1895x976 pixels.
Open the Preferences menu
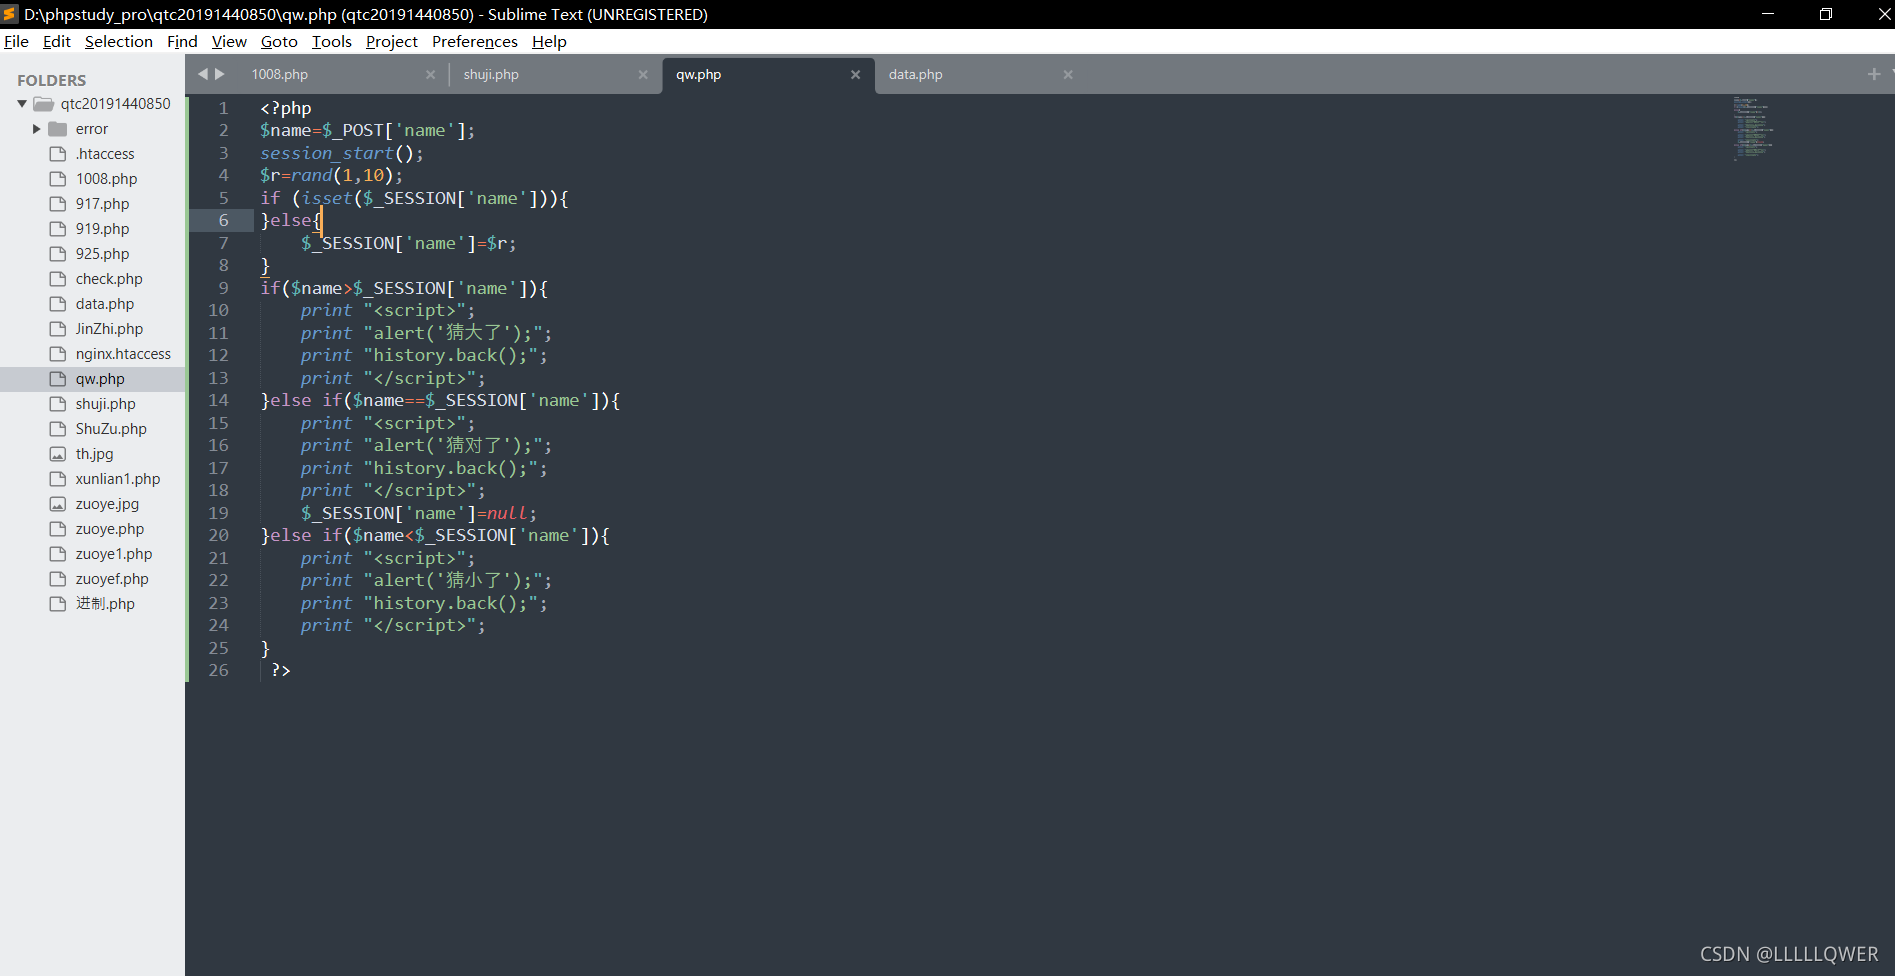click(x=474, y=42)
